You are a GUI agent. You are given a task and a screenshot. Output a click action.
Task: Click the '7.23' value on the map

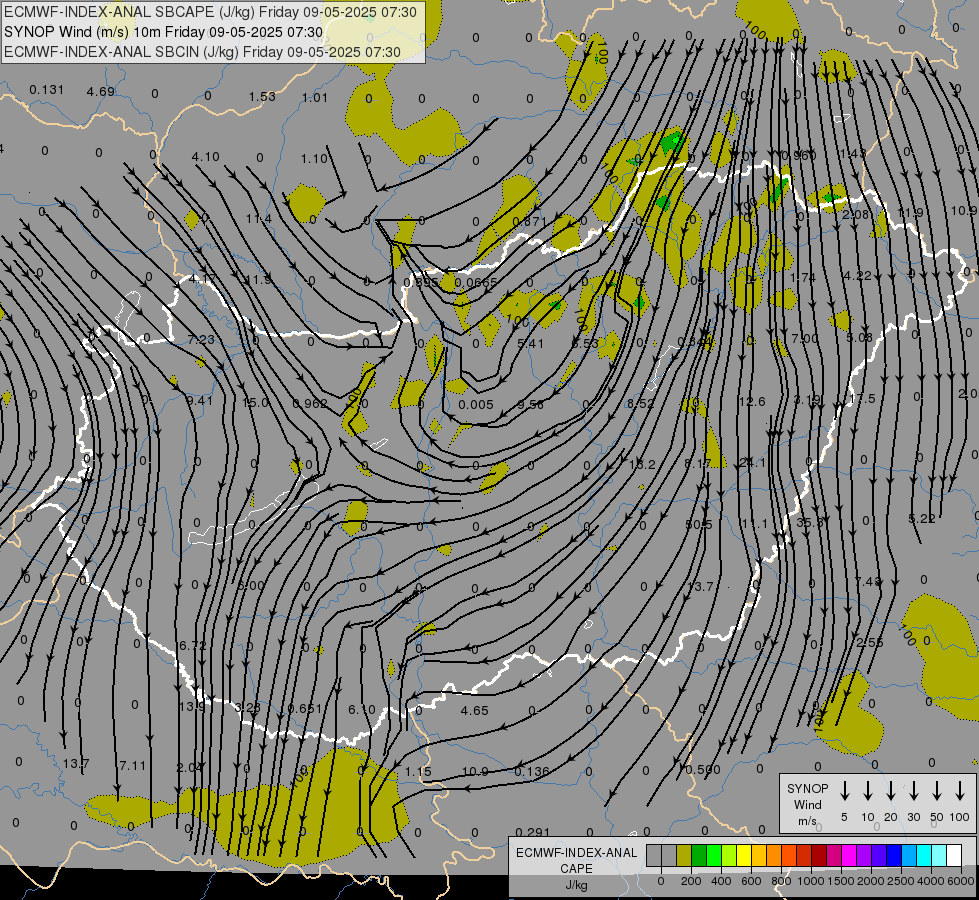pyautogui.click(x=201, y=340)
